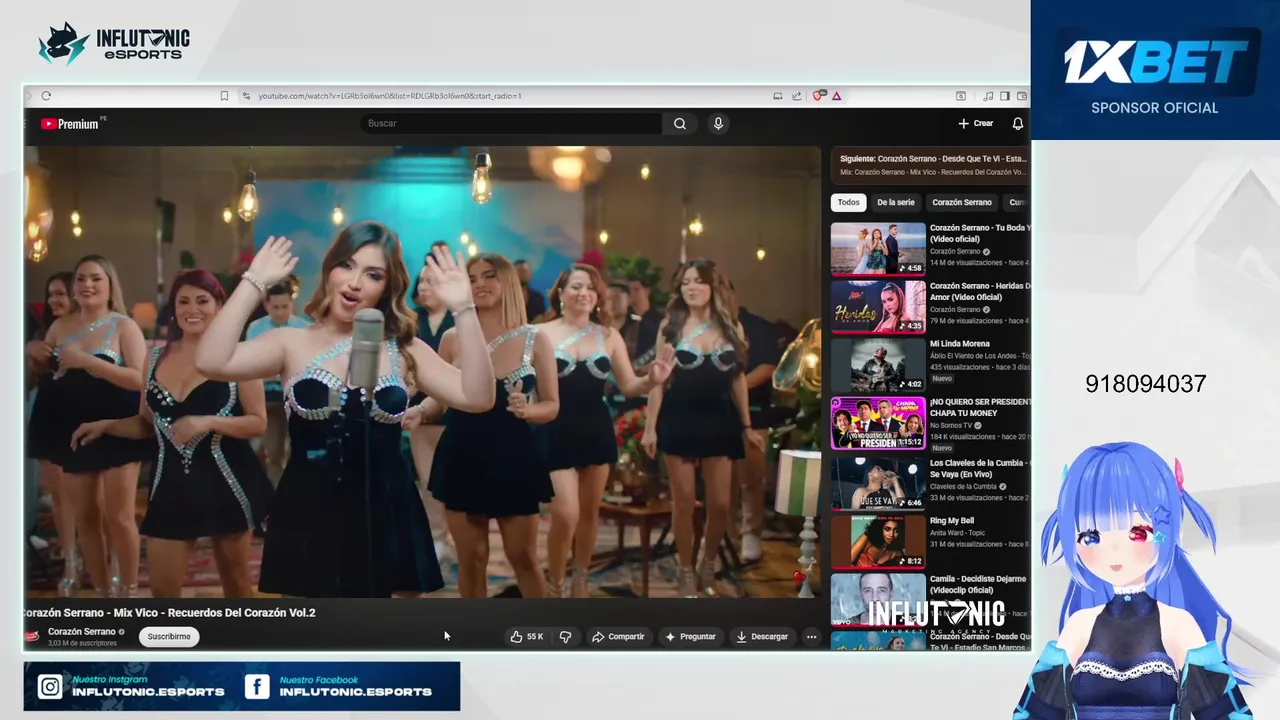Open Los Claveles de la Cumbia thumbnail

878,483
